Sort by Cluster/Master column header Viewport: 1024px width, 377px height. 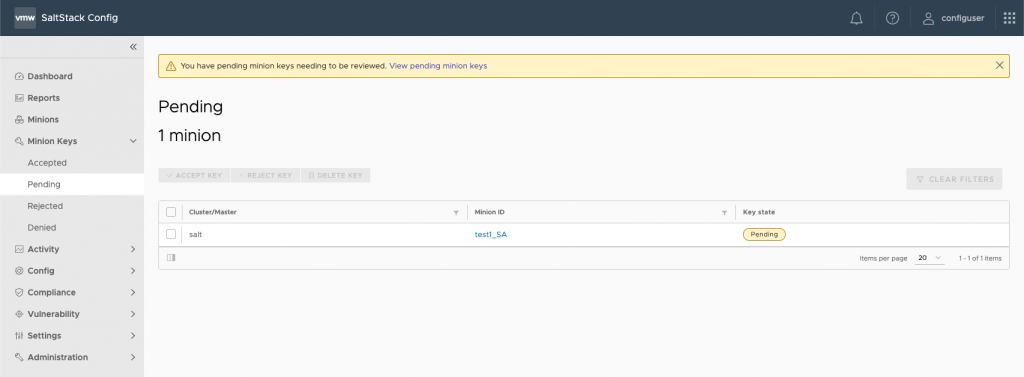213,212
